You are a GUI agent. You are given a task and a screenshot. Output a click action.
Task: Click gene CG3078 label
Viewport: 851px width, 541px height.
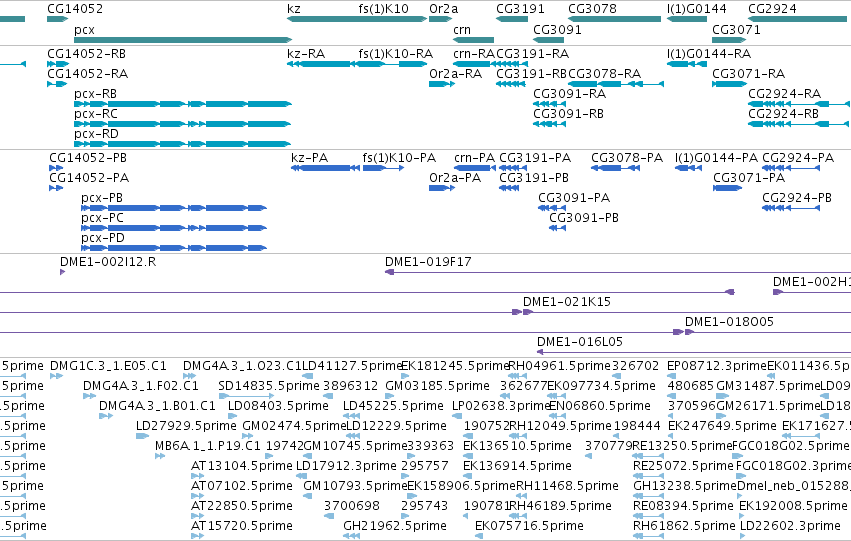(x=592, y=9)
